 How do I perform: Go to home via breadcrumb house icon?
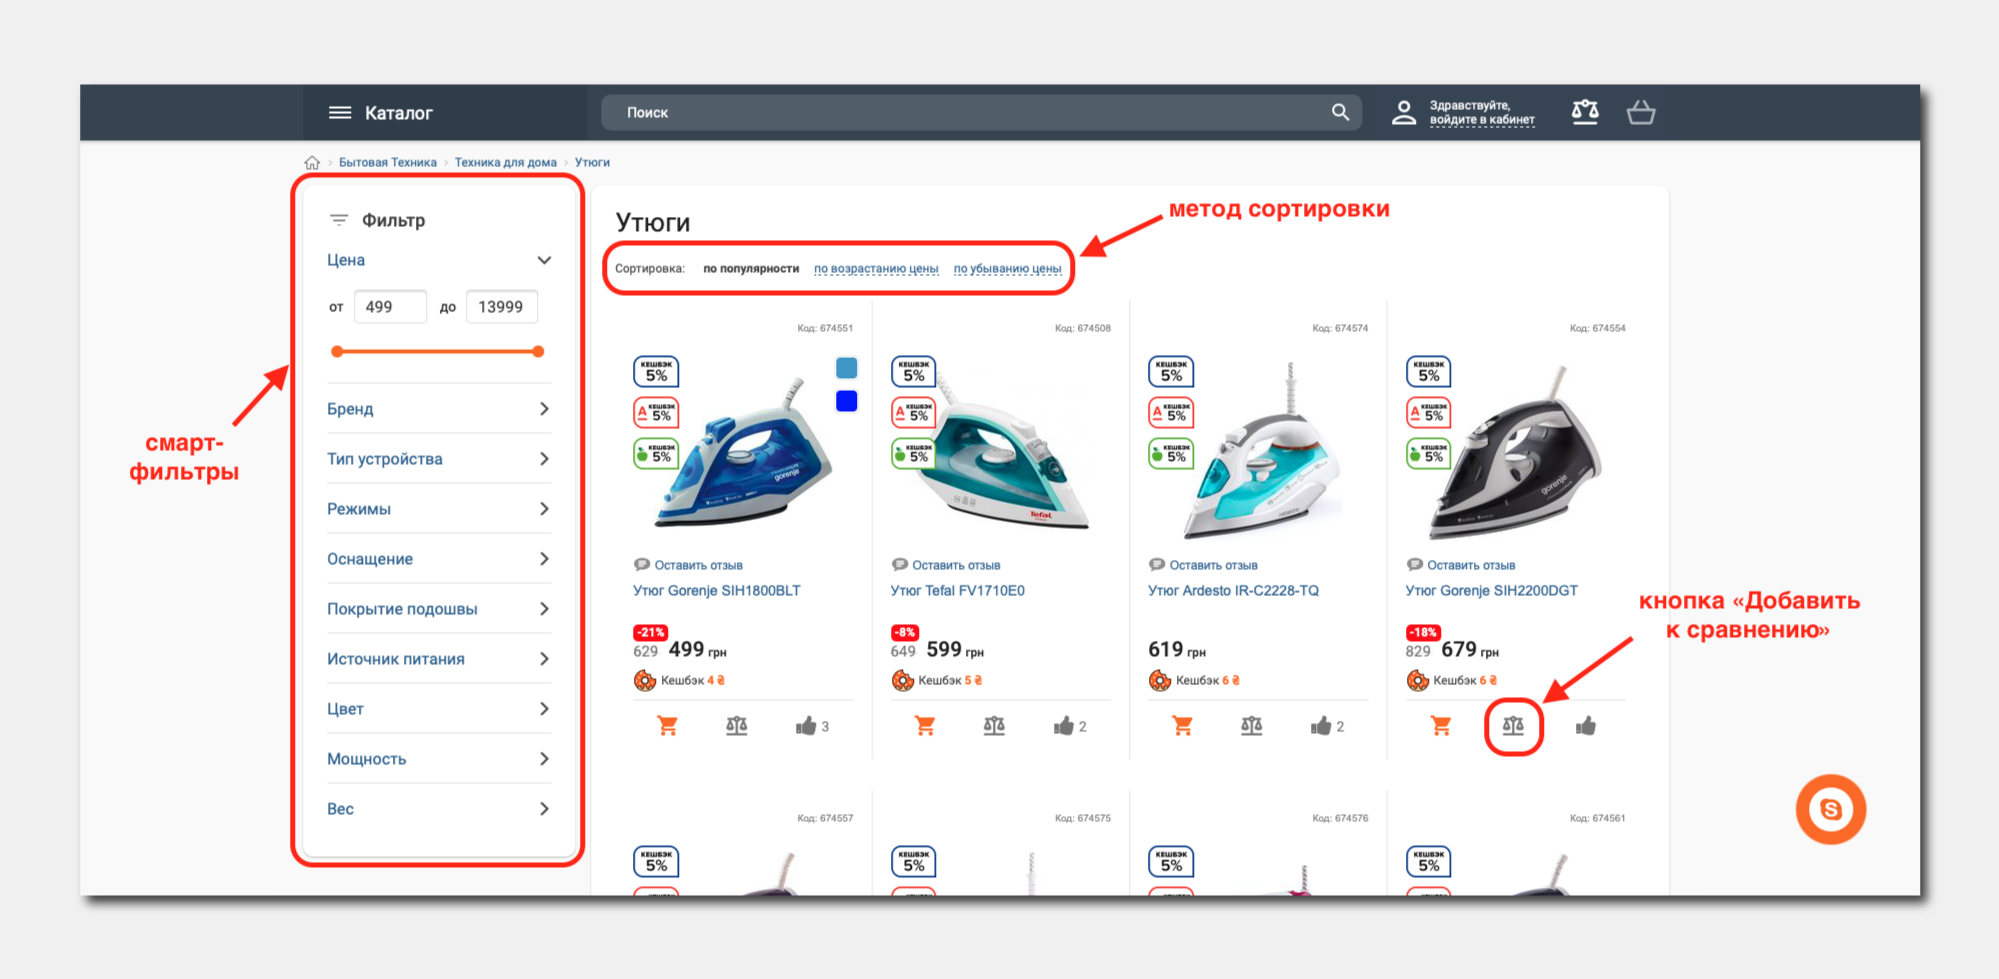pyautogui.click(x=312, y=162)
